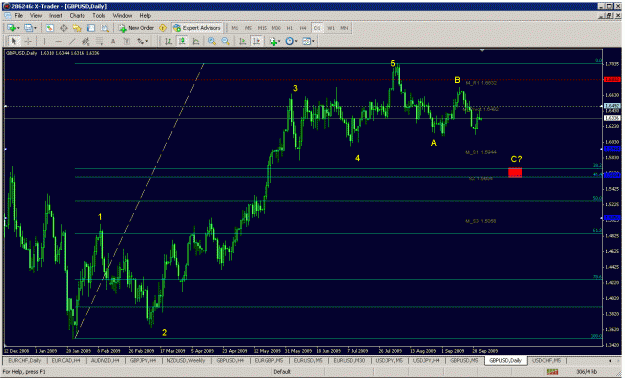625x378 pixels.
Task: Open the Indicators list icon
Action: click(273, 41)
